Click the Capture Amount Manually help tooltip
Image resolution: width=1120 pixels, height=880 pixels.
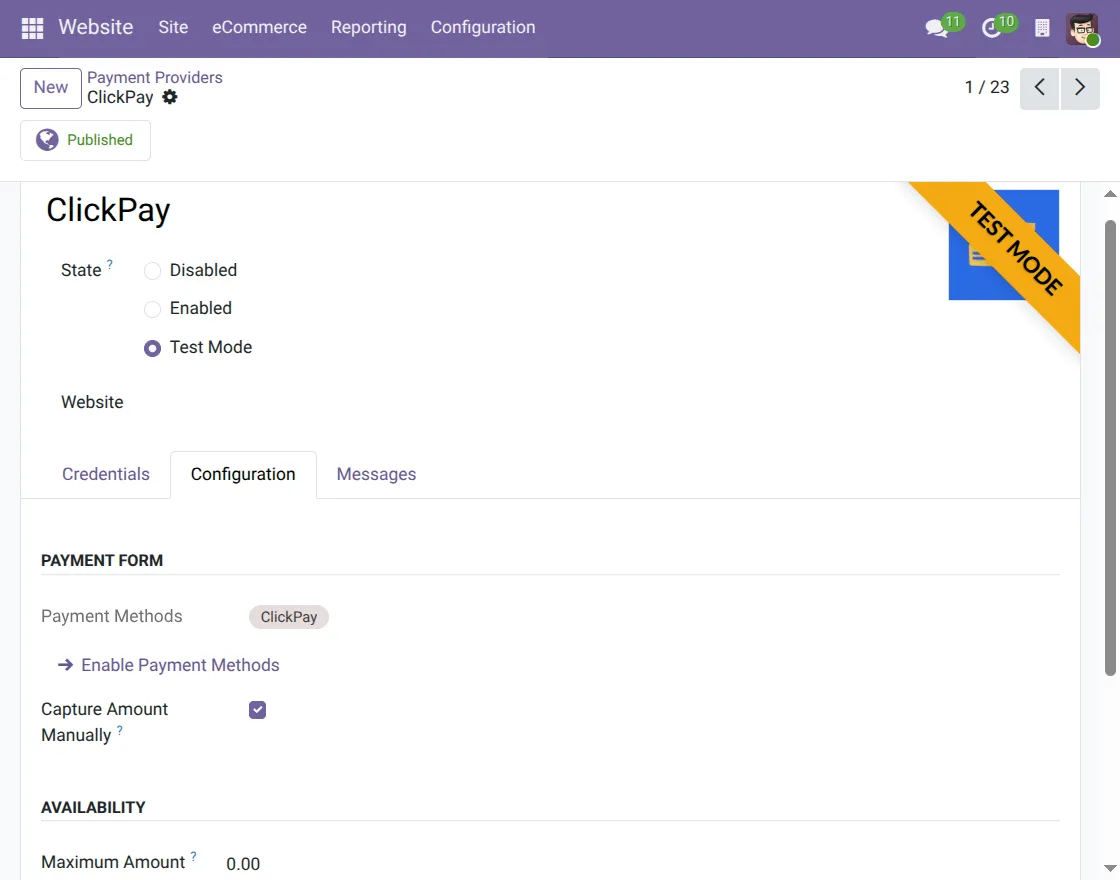[x=120, y=729]
